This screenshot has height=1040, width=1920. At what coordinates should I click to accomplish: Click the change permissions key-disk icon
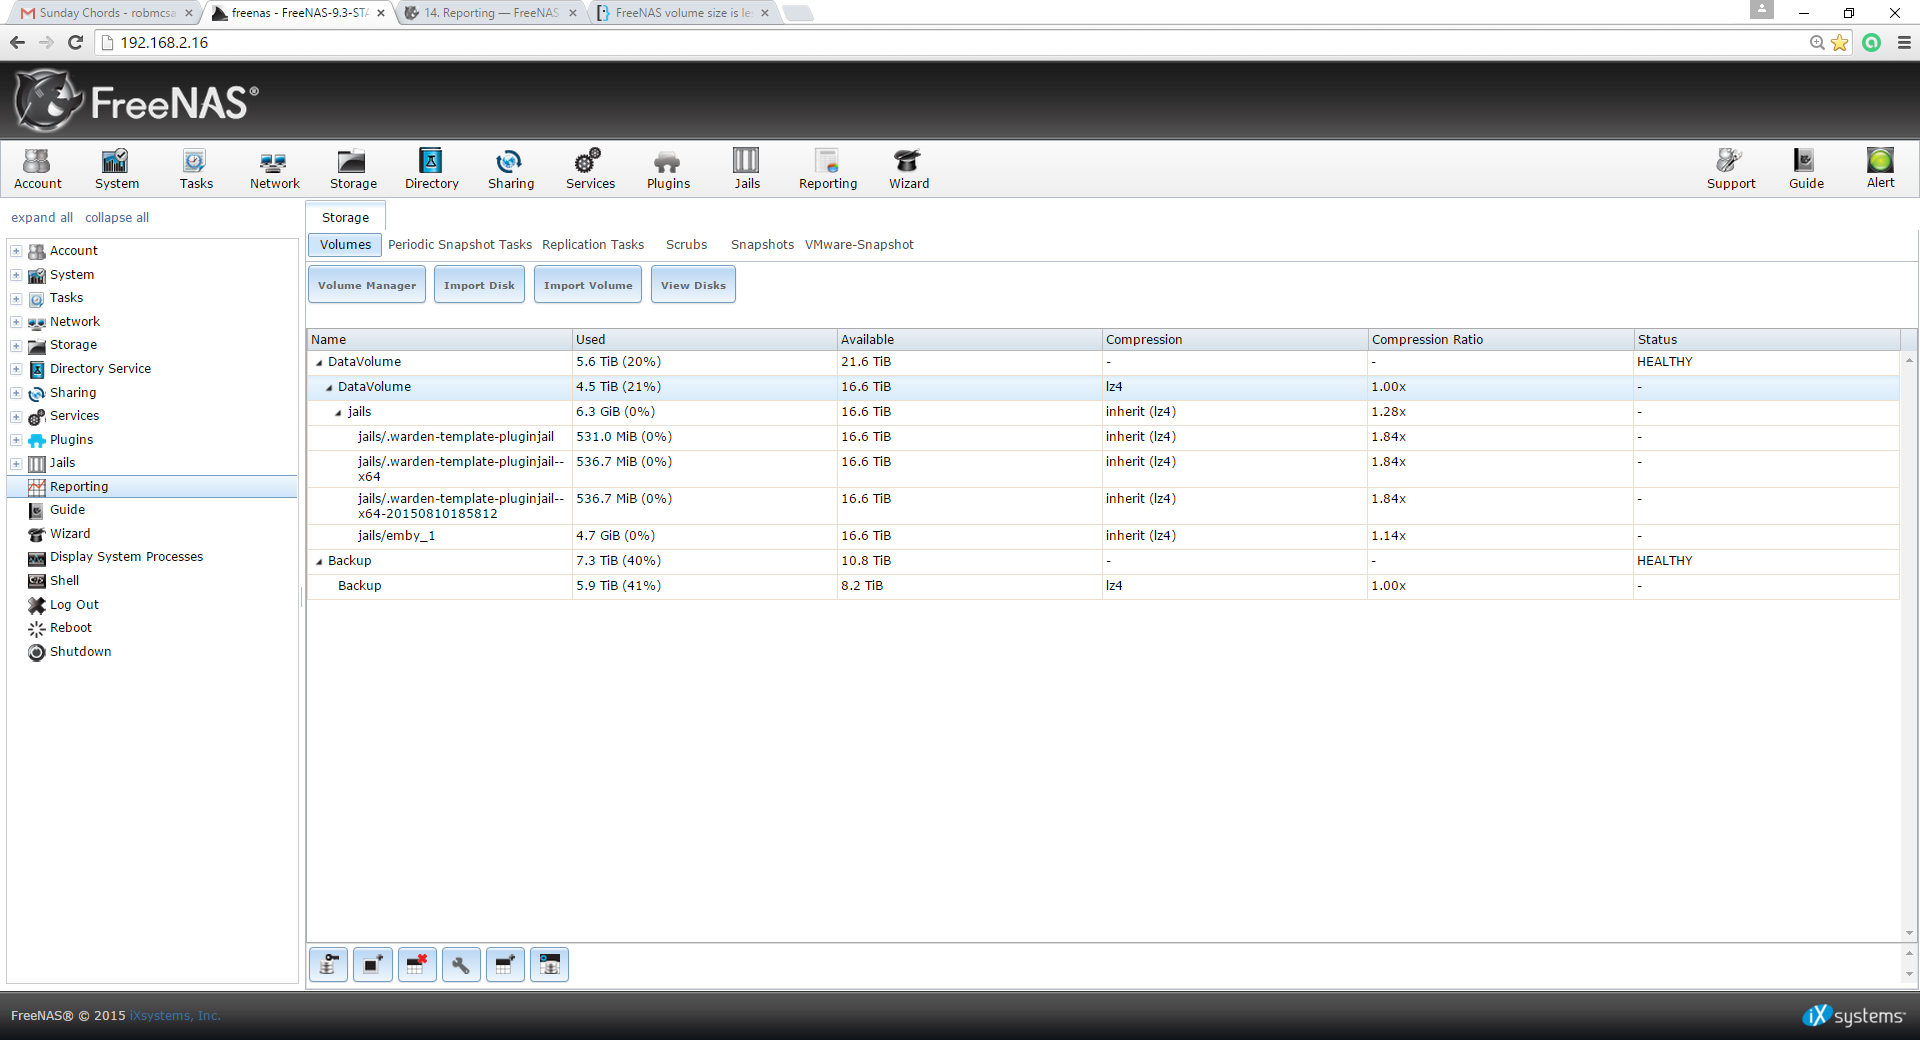tap(328, 965)
